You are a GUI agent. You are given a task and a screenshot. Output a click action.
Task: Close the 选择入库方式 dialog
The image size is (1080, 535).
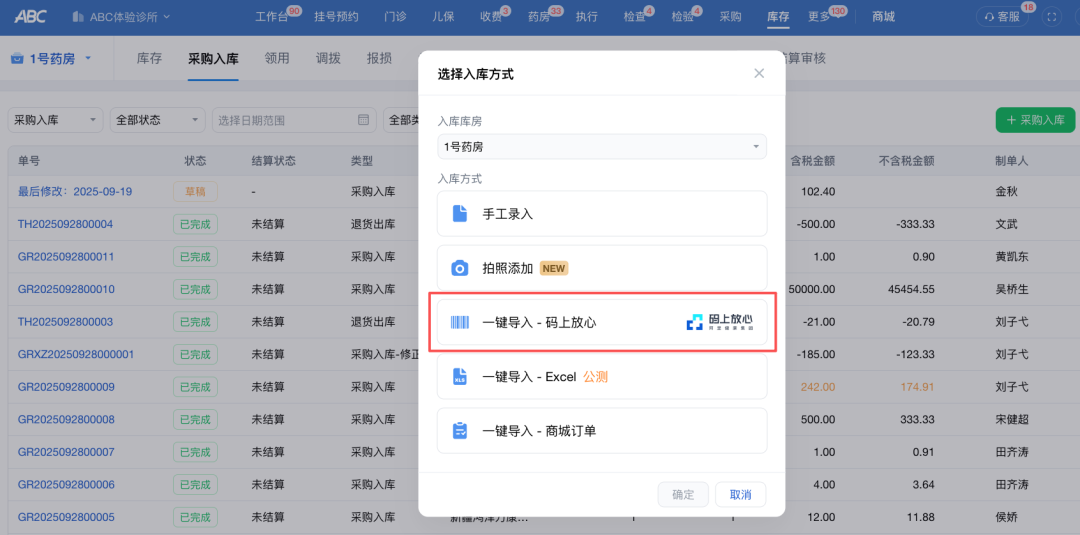[x=759, y=74]
